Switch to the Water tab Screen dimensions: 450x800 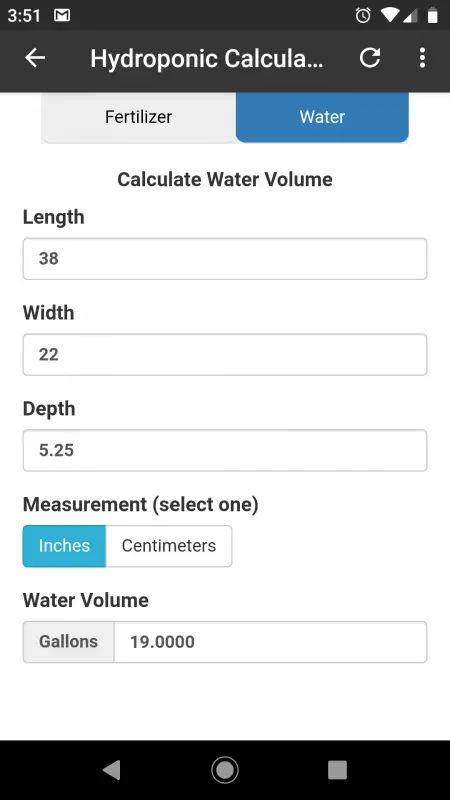tap(322, 117)
